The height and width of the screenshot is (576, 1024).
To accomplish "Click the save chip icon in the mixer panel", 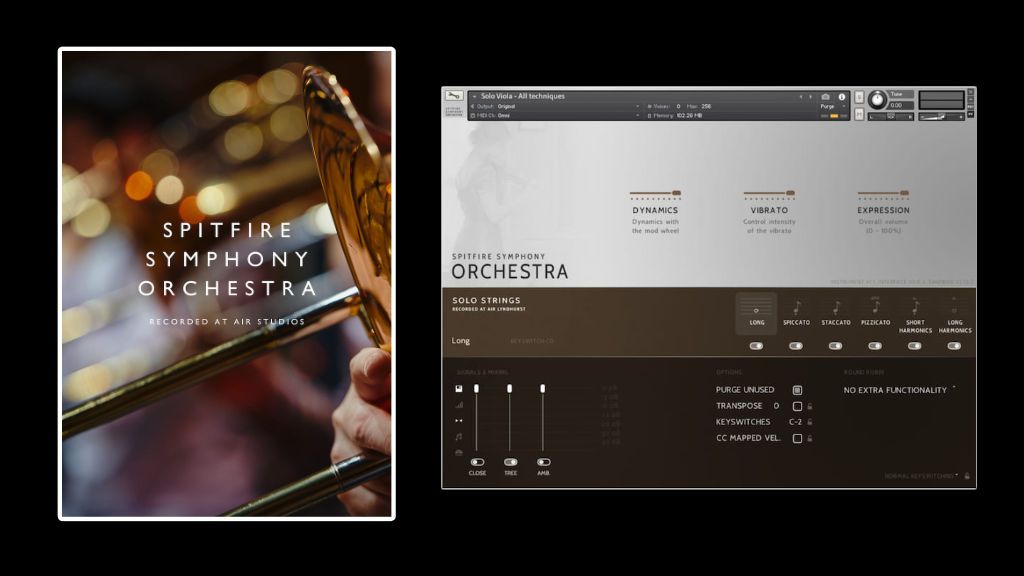I will [x=458, y=389].
